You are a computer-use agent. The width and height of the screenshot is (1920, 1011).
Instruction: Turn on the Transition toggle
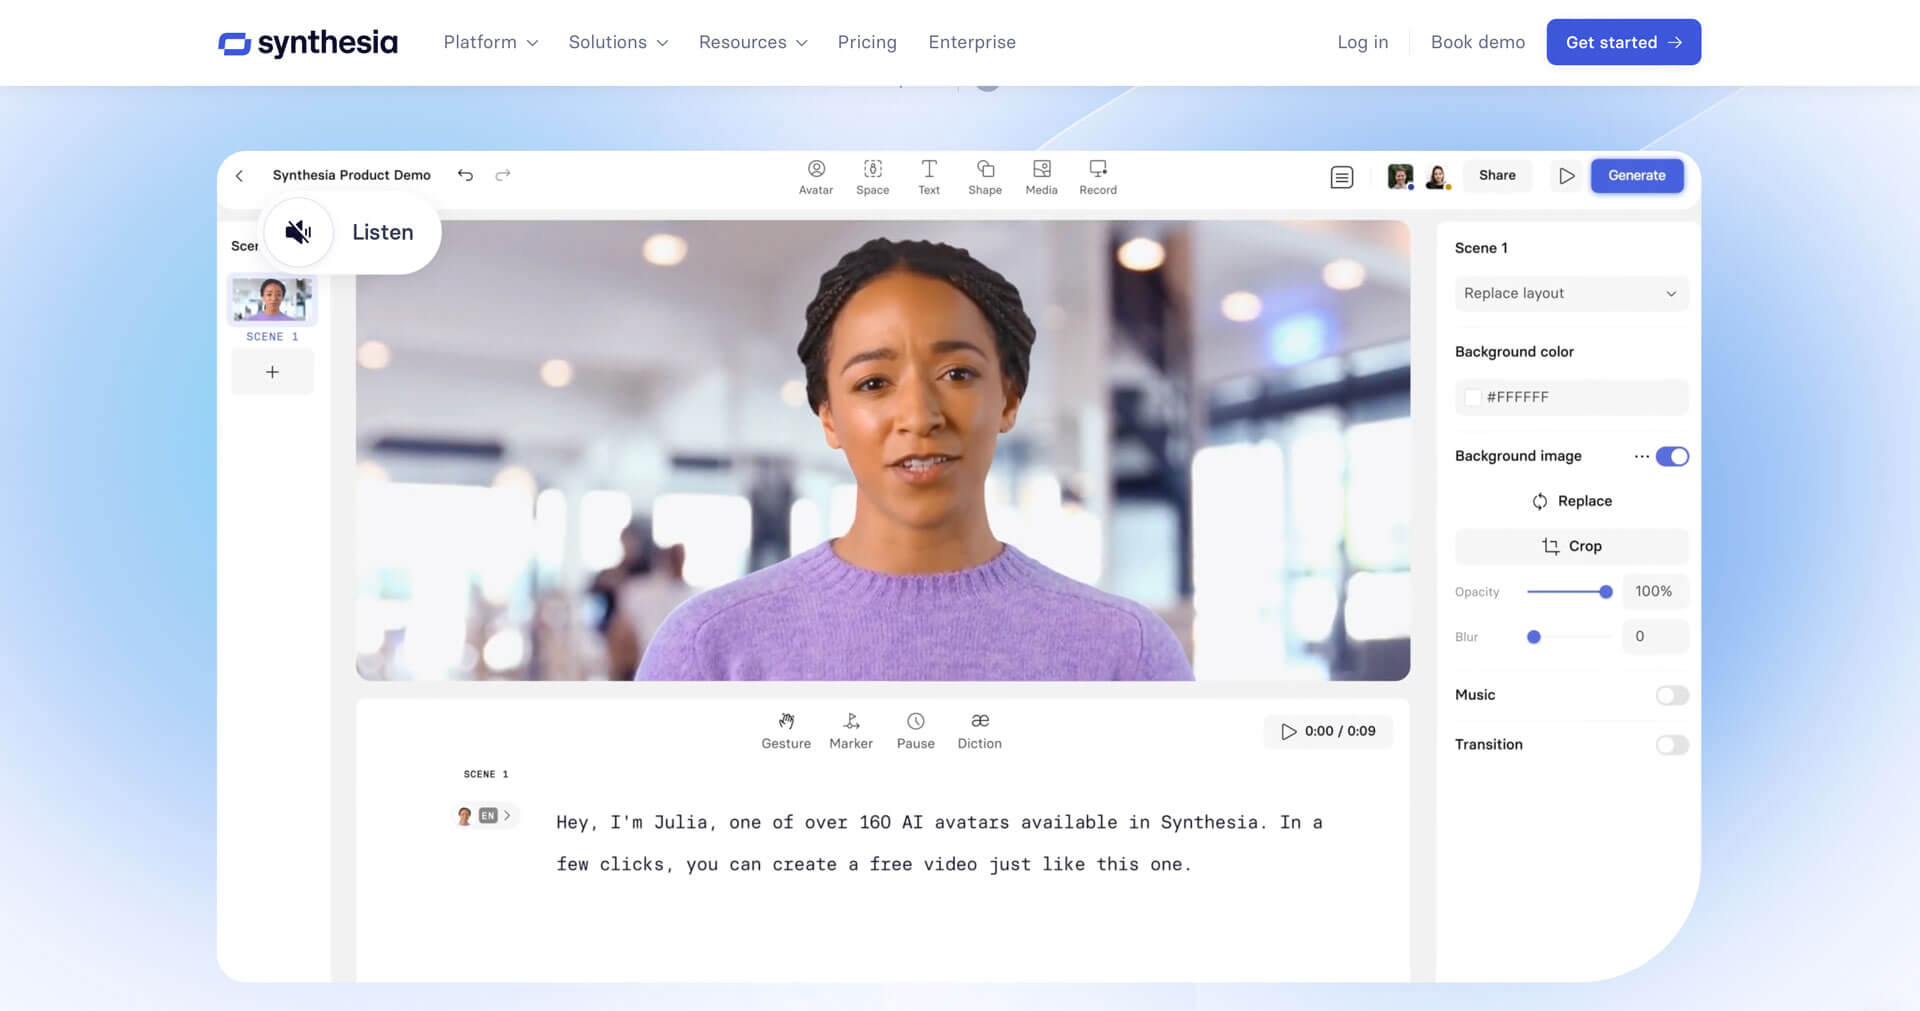(x=1671, y=745)
